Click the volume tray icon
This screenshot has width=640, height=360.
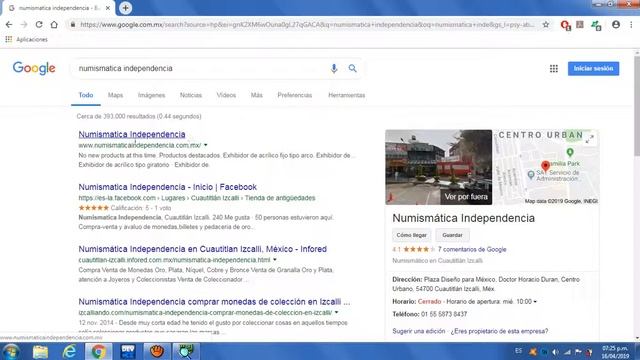tap(556, 351)
